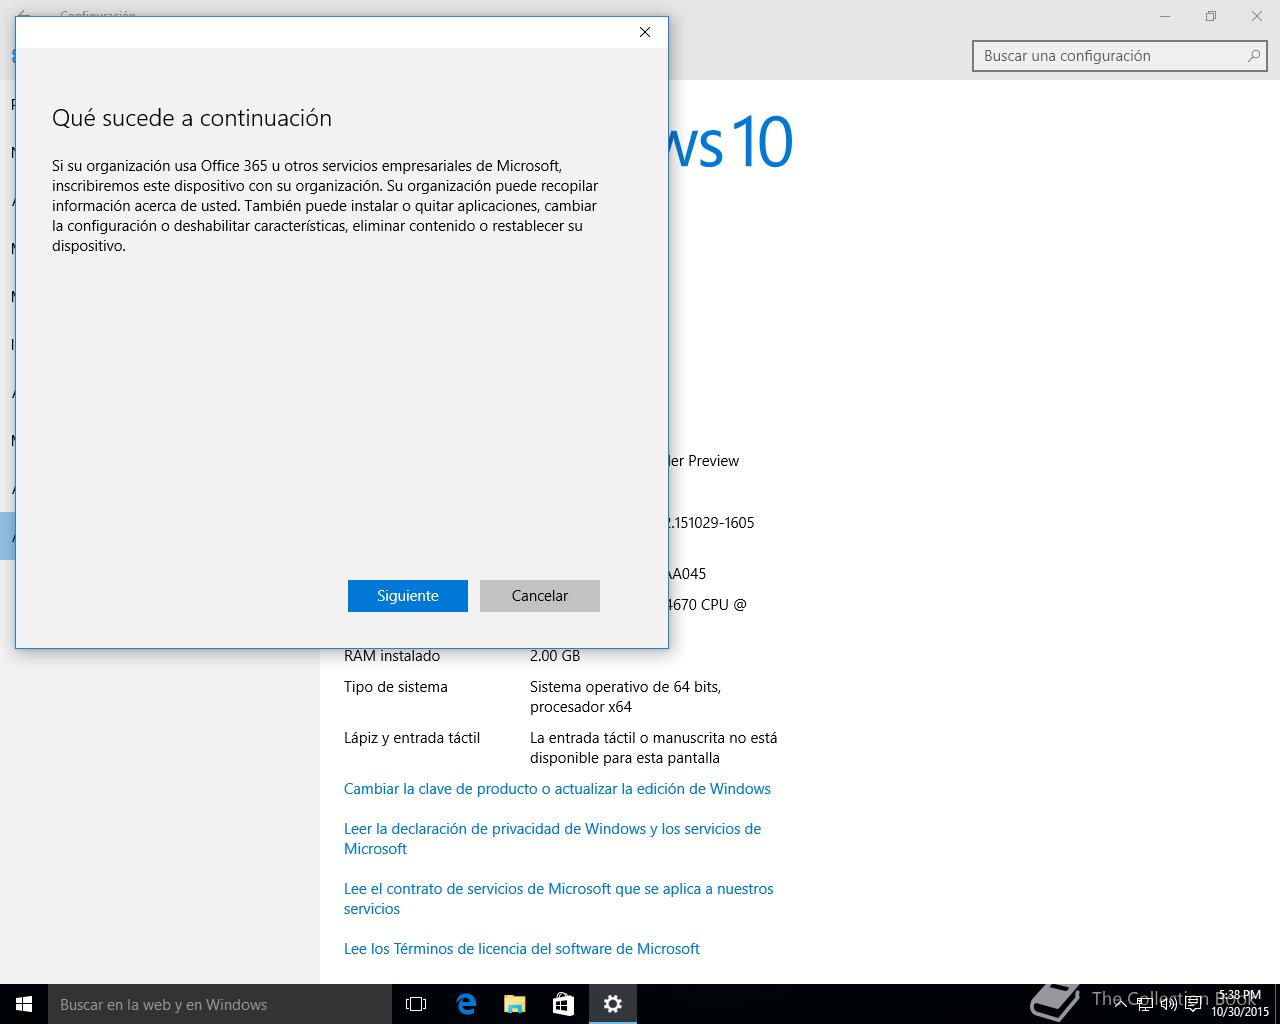The width and height of the screenshot is (1280, 1024).
Task: Click the Settings gear on the taskbar
Action: click(x=613, y=1004)
